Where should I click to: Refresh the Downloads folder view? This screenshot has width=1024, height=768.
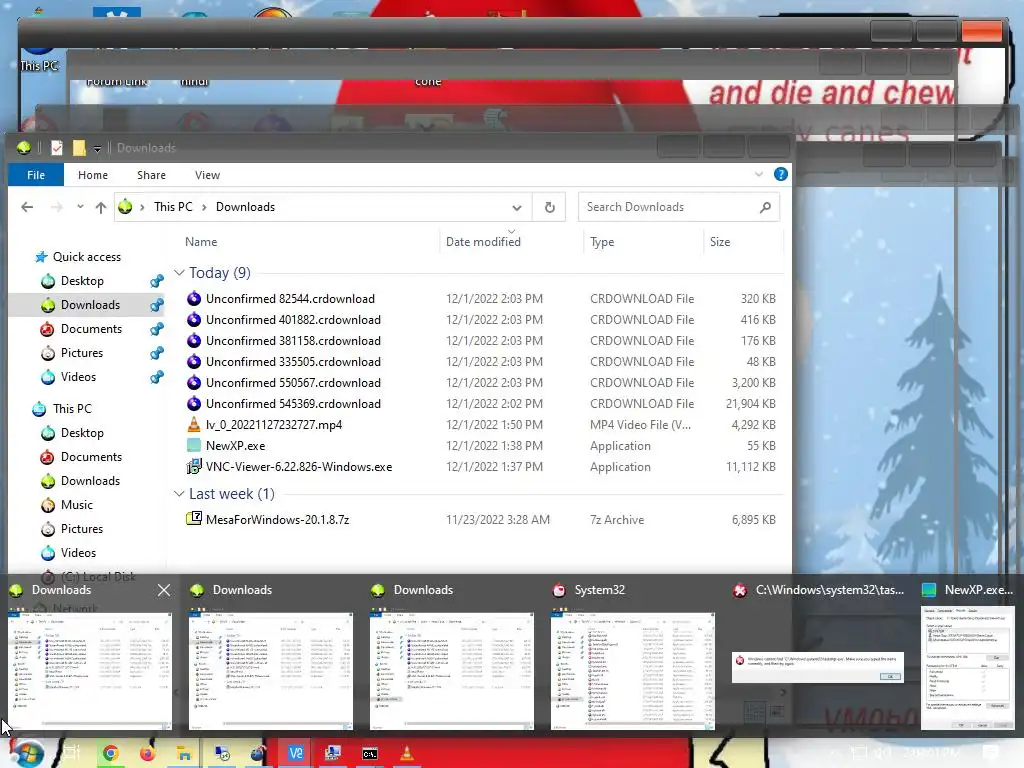pyautogui.click(x=549, y=207)
